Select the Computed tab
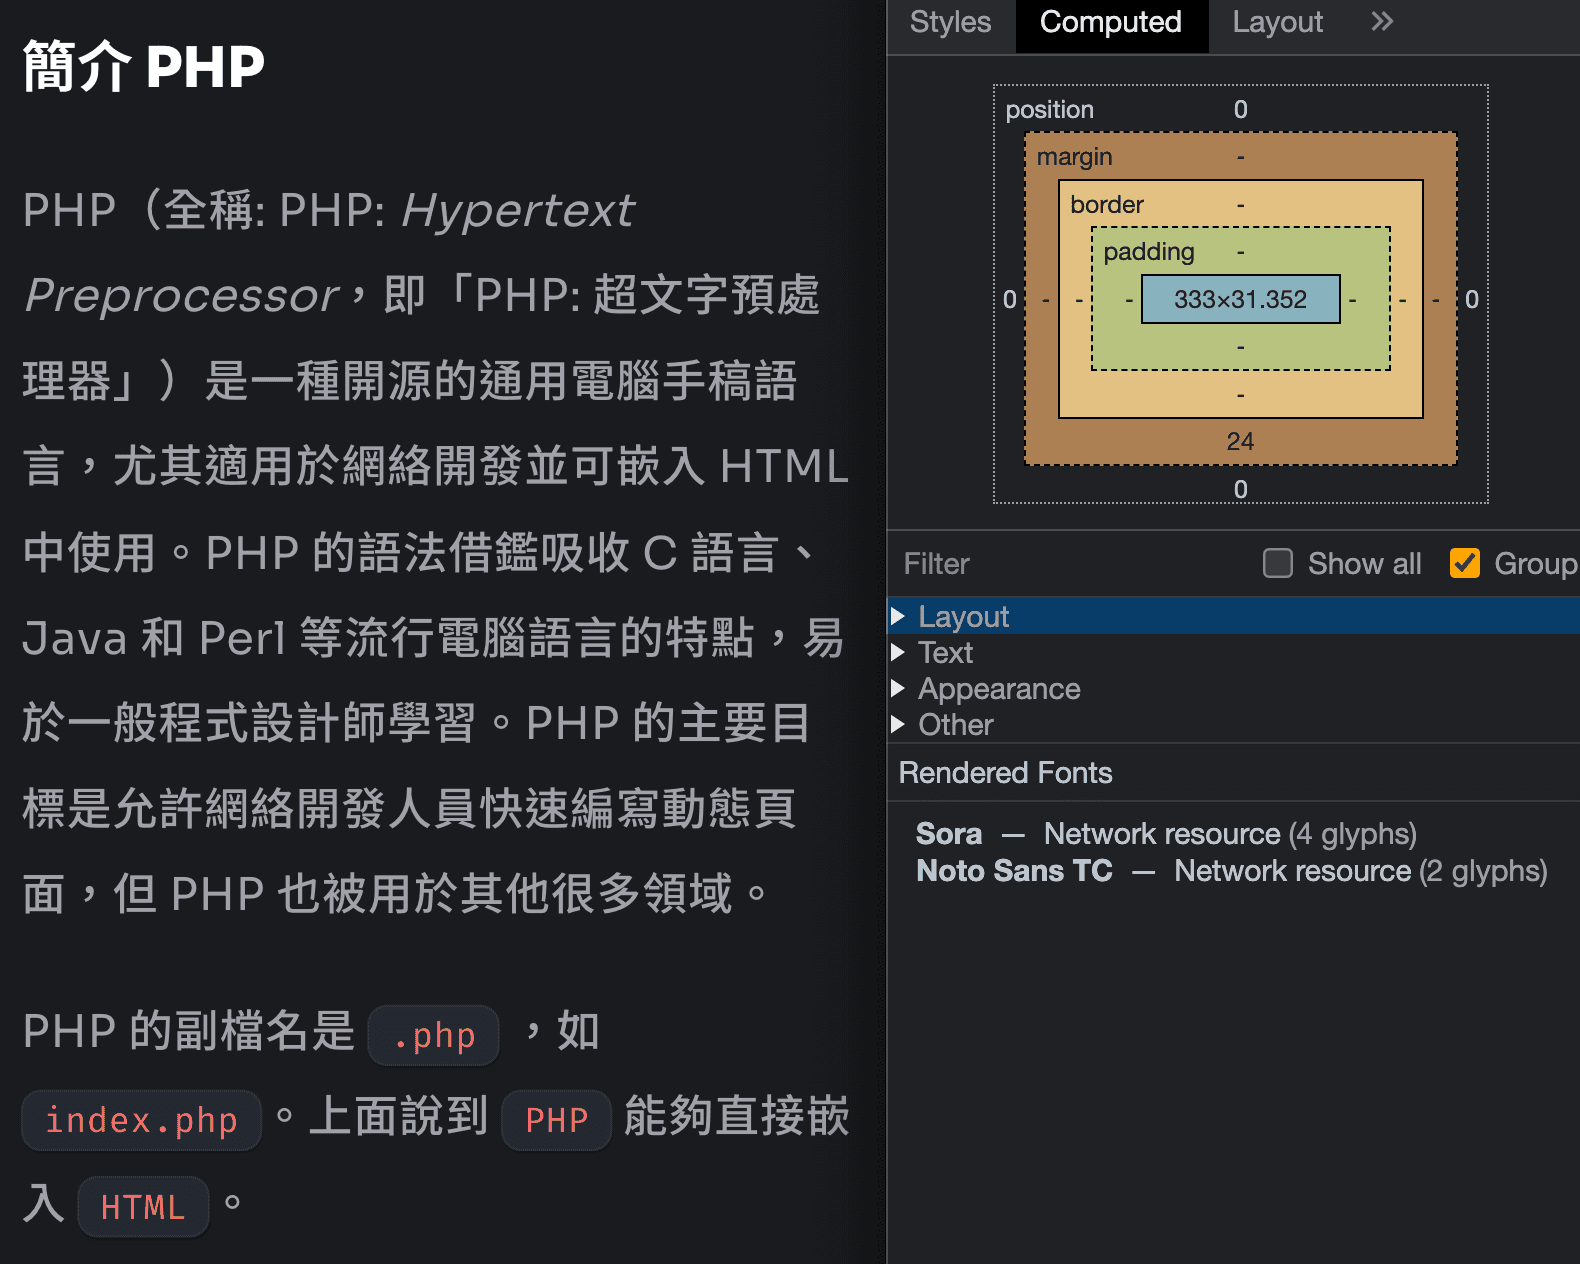 1111,23
